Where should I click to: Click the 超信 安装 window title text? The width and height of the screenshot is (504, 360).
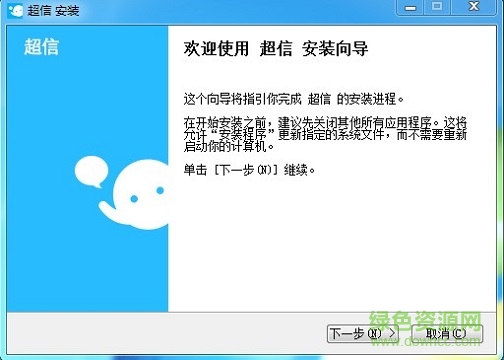pos(53,11)
